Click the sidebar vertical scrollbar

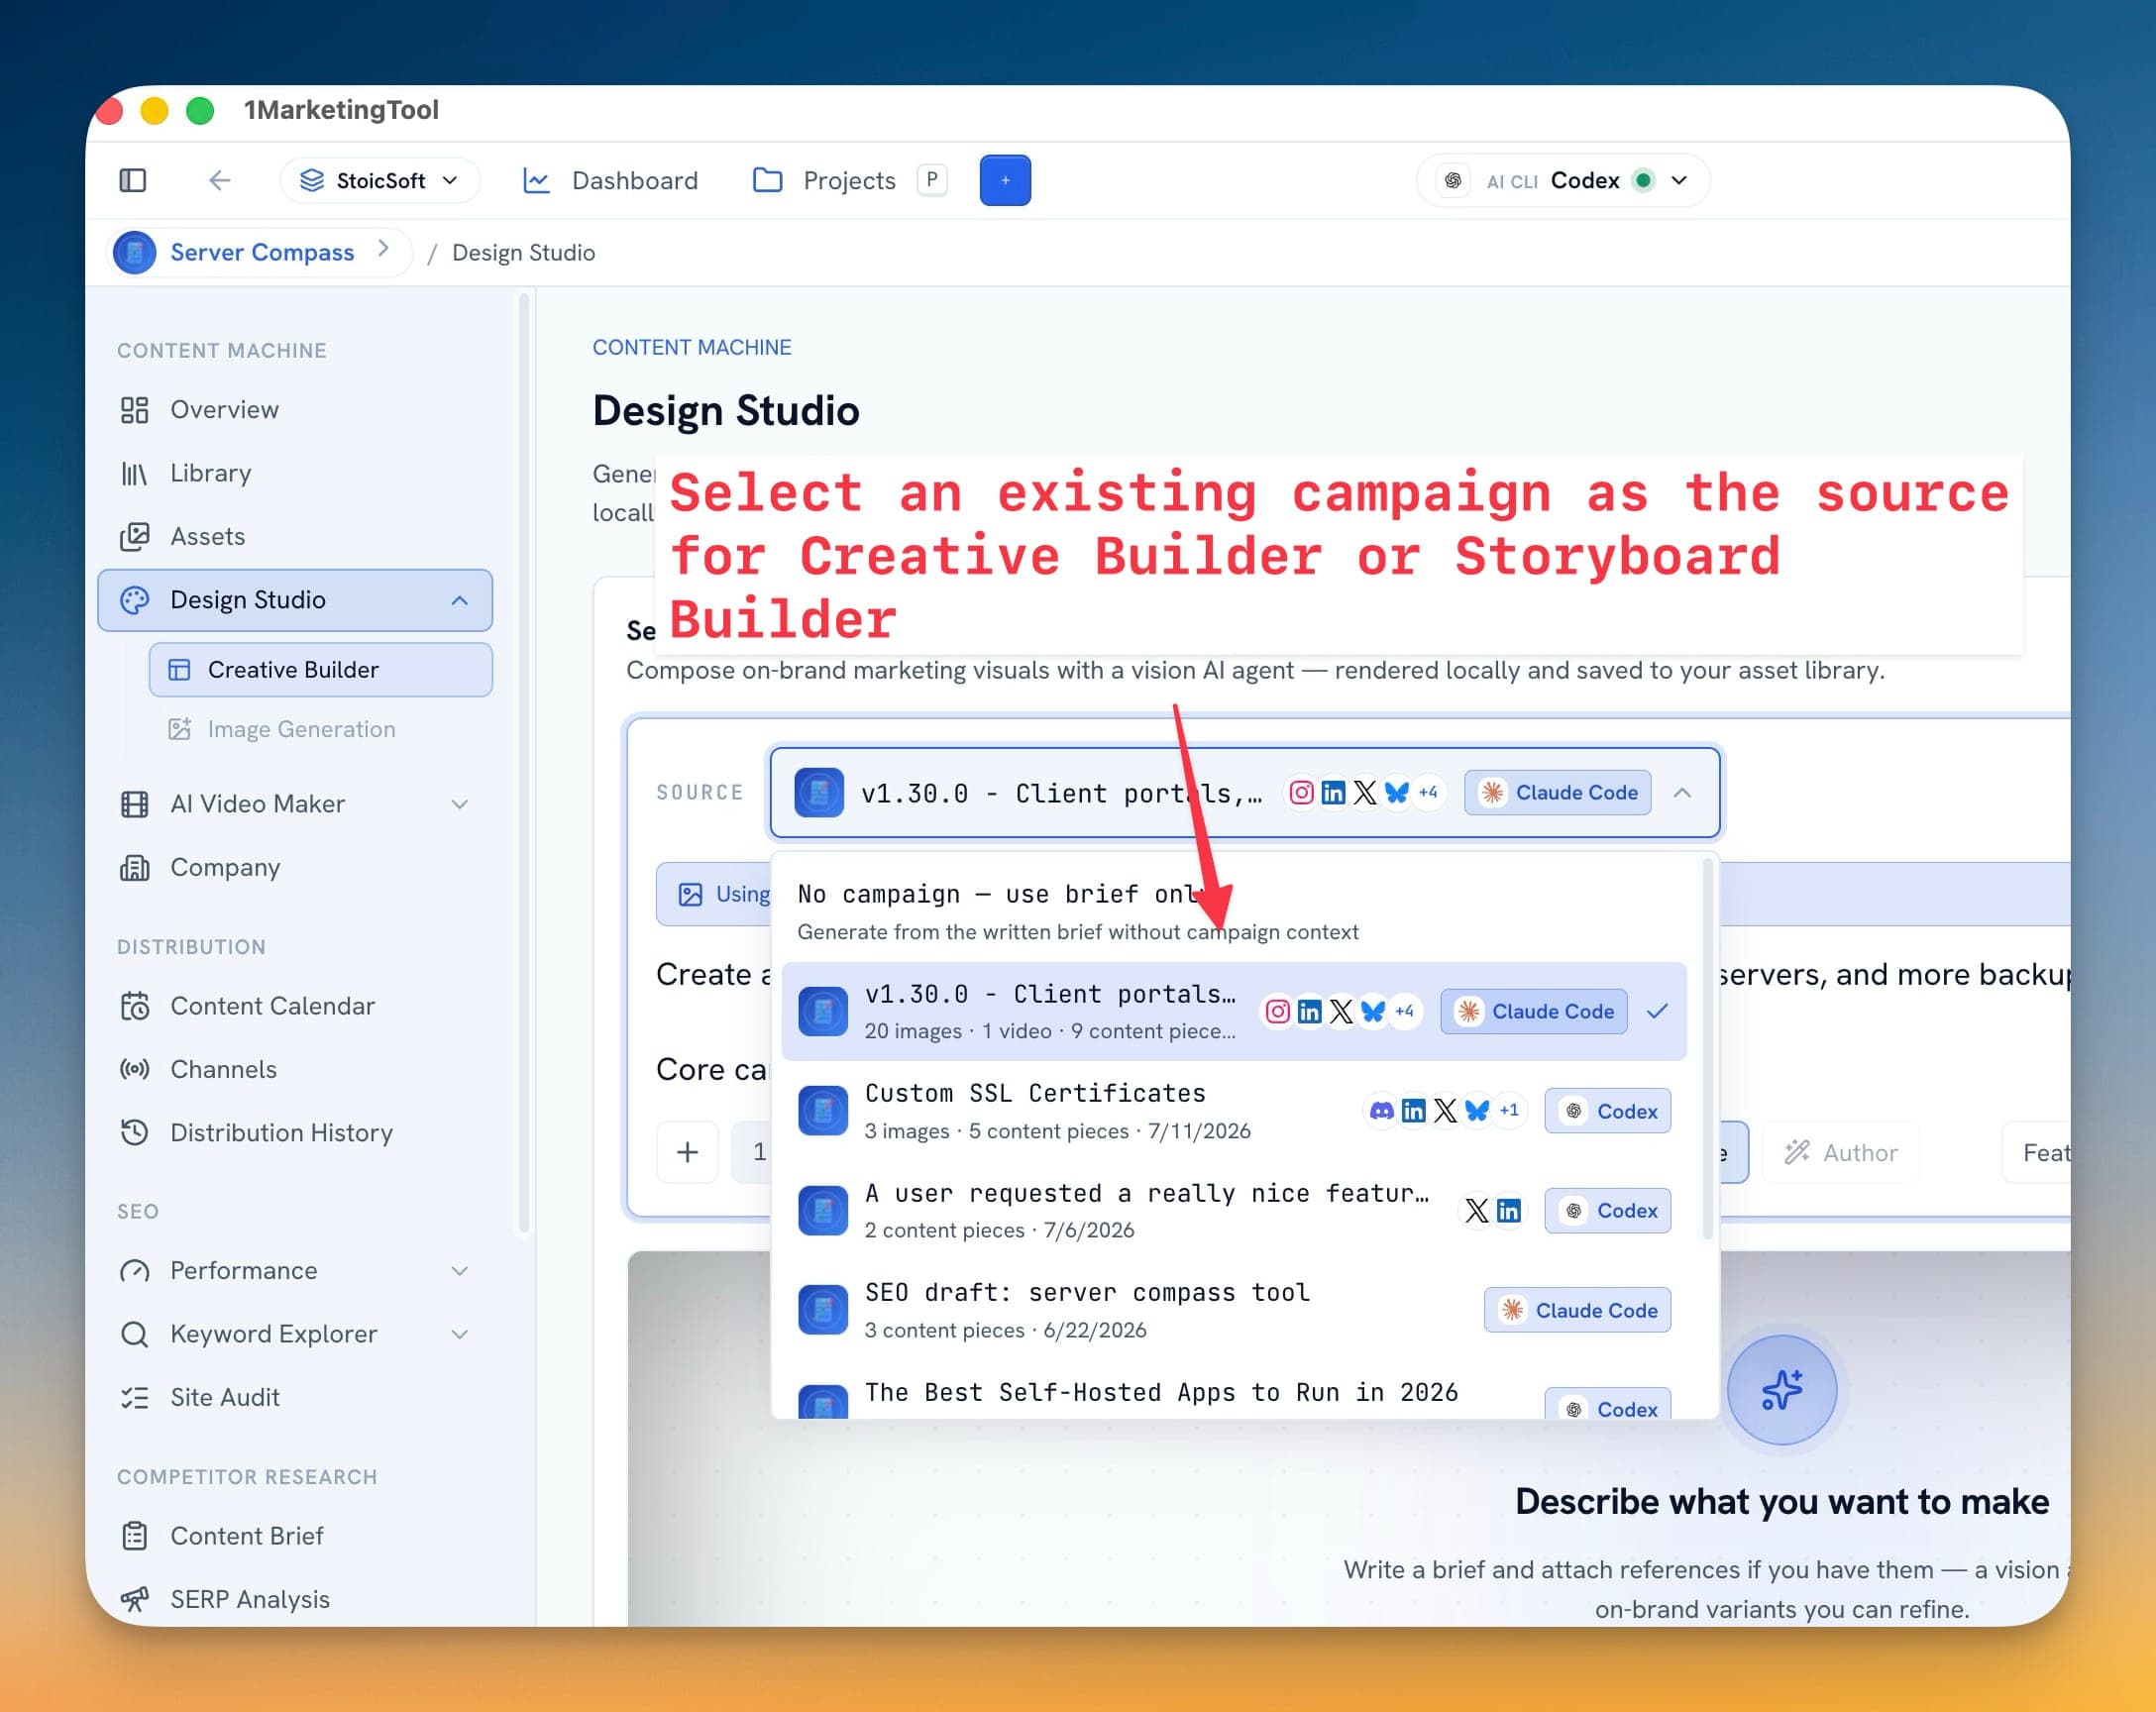pyautogui.click(x=523, y=760)
